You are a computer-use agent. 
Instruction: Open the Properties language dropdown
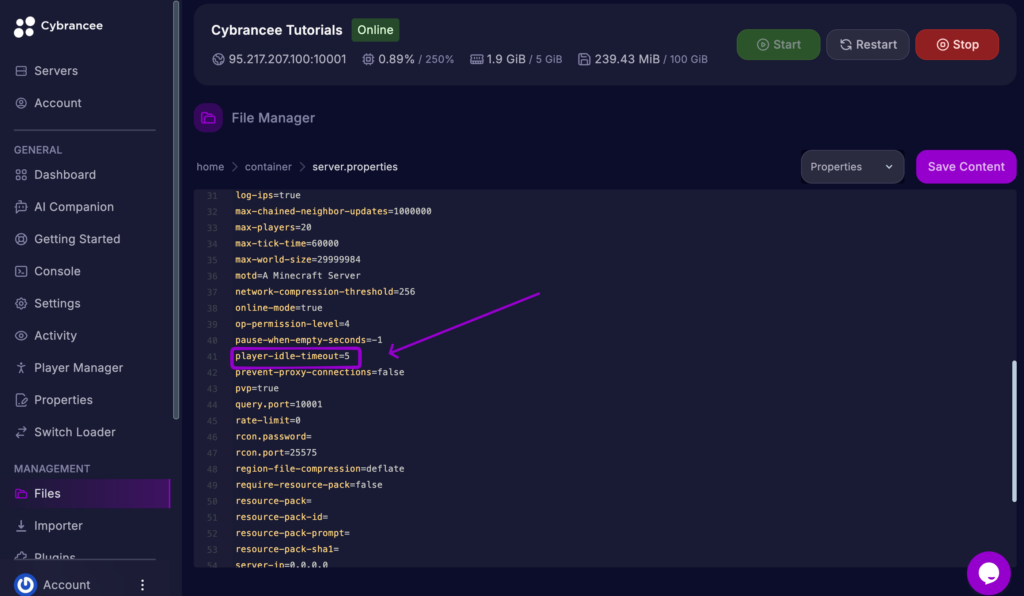[x=852, y=166]
